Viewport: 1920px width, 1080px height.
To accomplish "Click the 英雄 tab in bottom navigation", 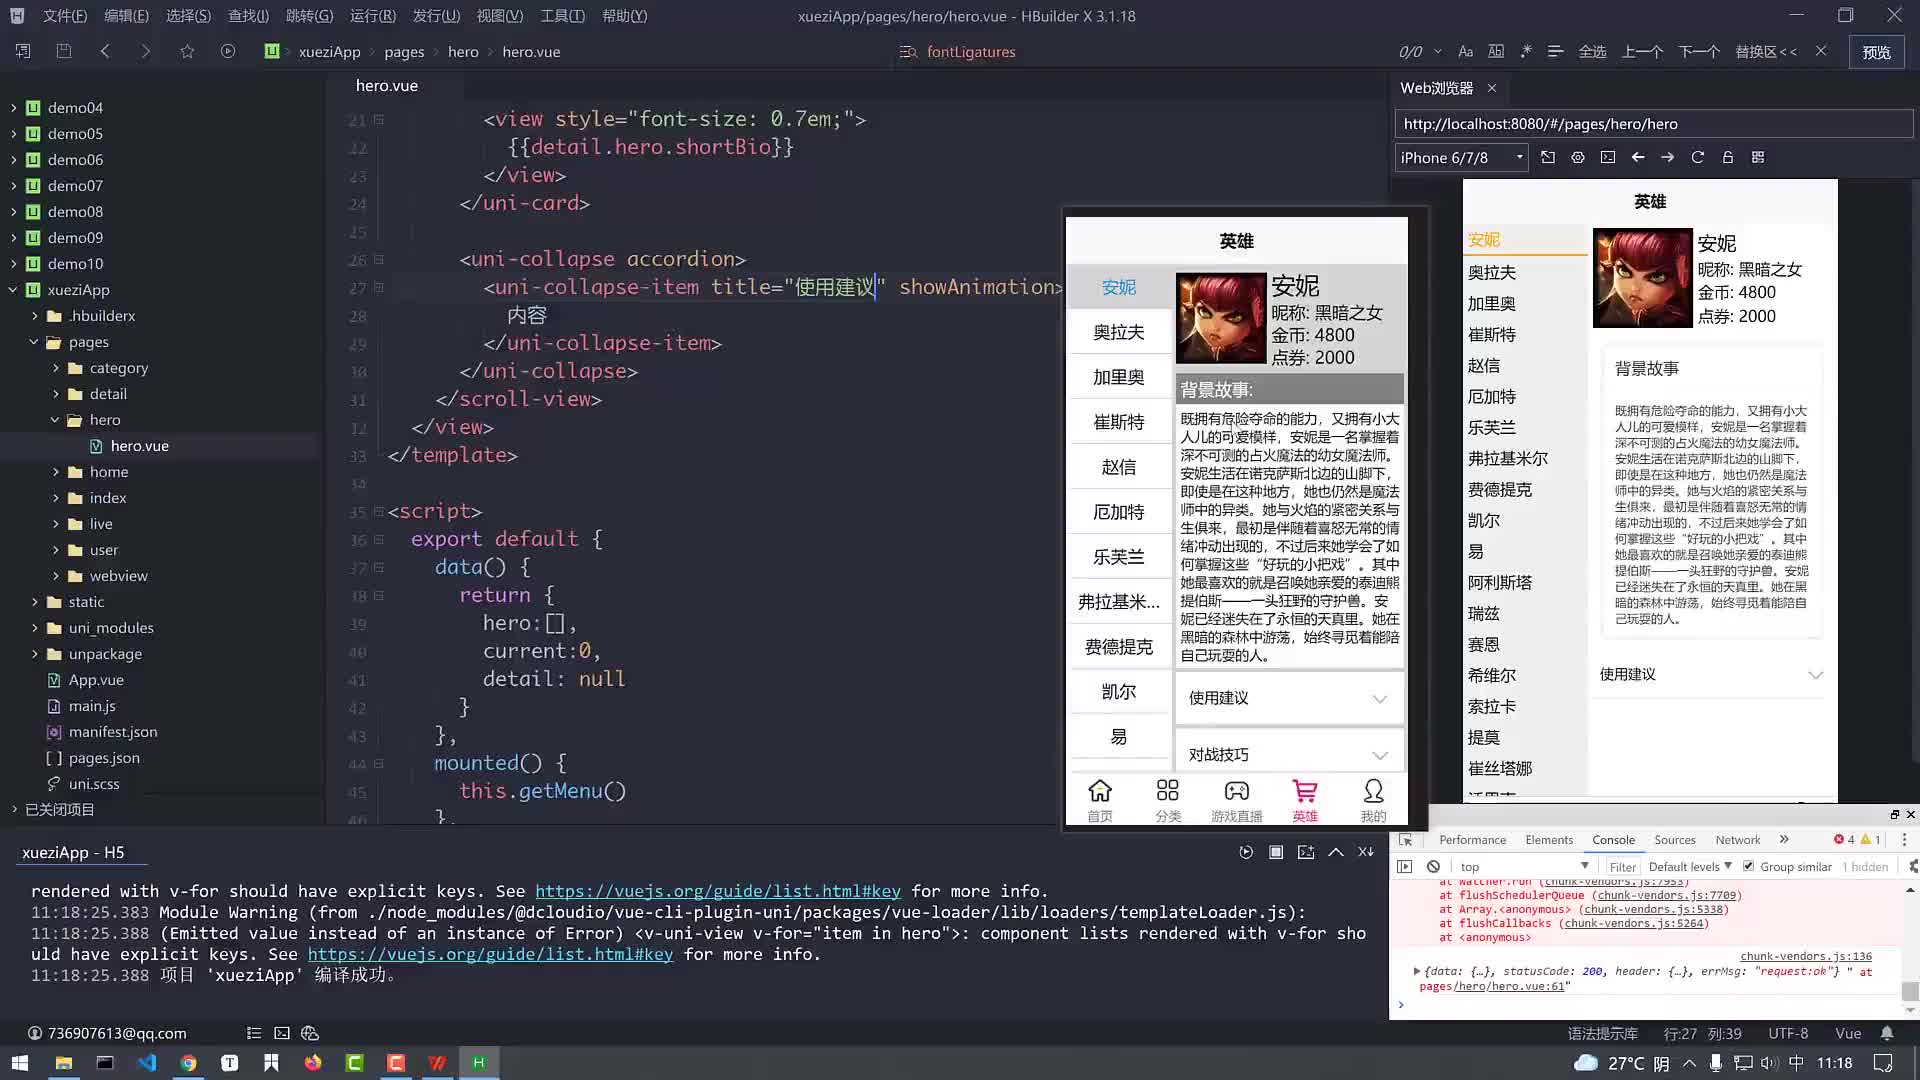I will click(x=1305, y=800).
